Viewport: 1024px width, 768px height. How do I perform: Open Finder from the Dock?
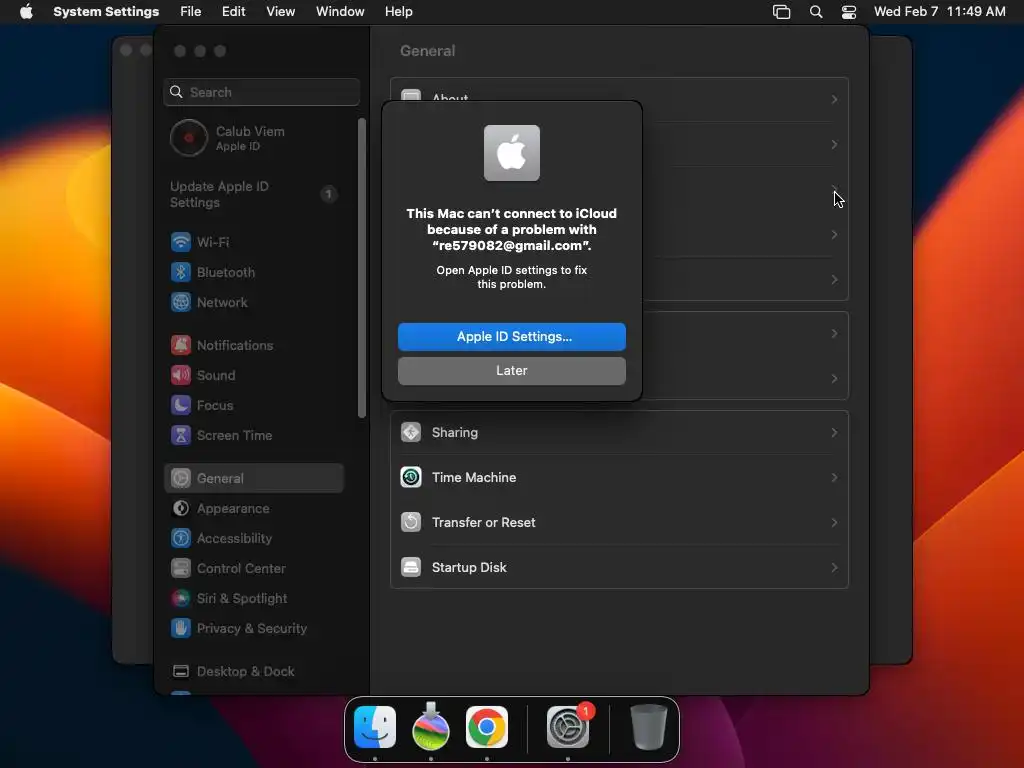(375, 727)
